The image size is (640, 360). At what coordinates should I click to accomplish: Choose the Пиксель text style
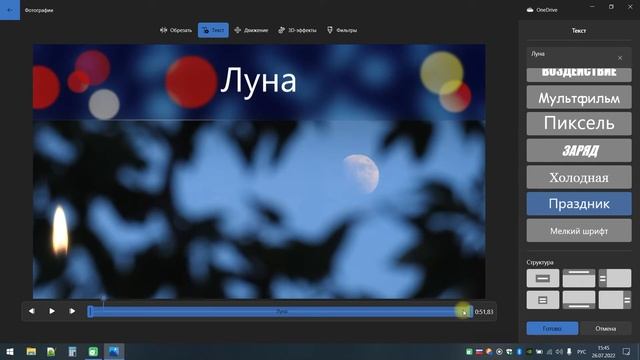tap(579, 124)
